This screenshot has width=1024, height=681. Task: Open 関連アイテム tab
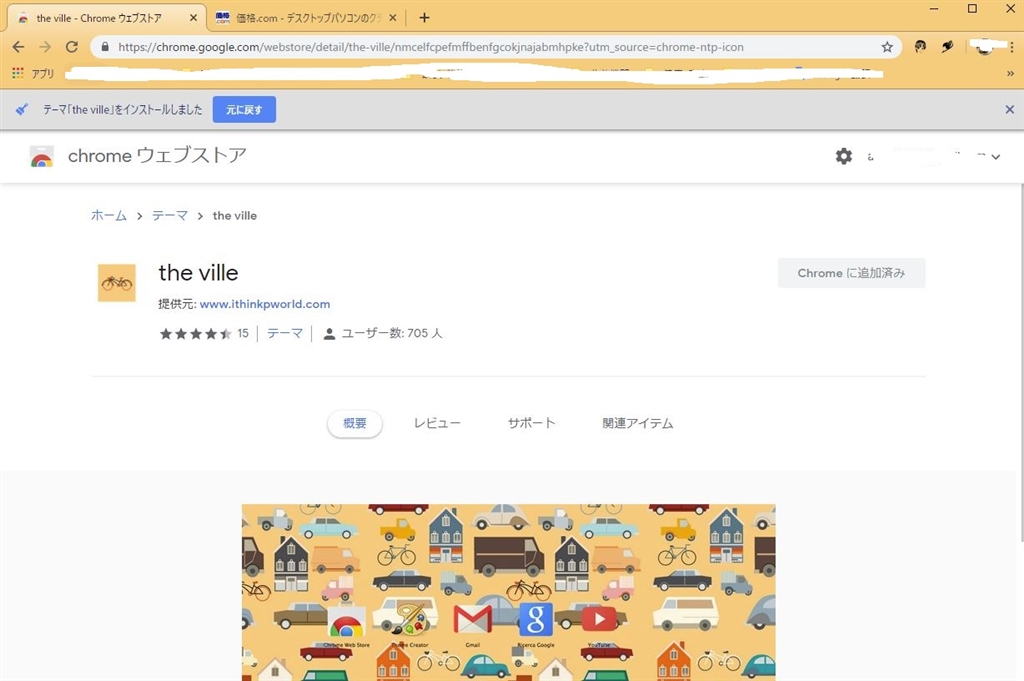(x=637, y=423)
